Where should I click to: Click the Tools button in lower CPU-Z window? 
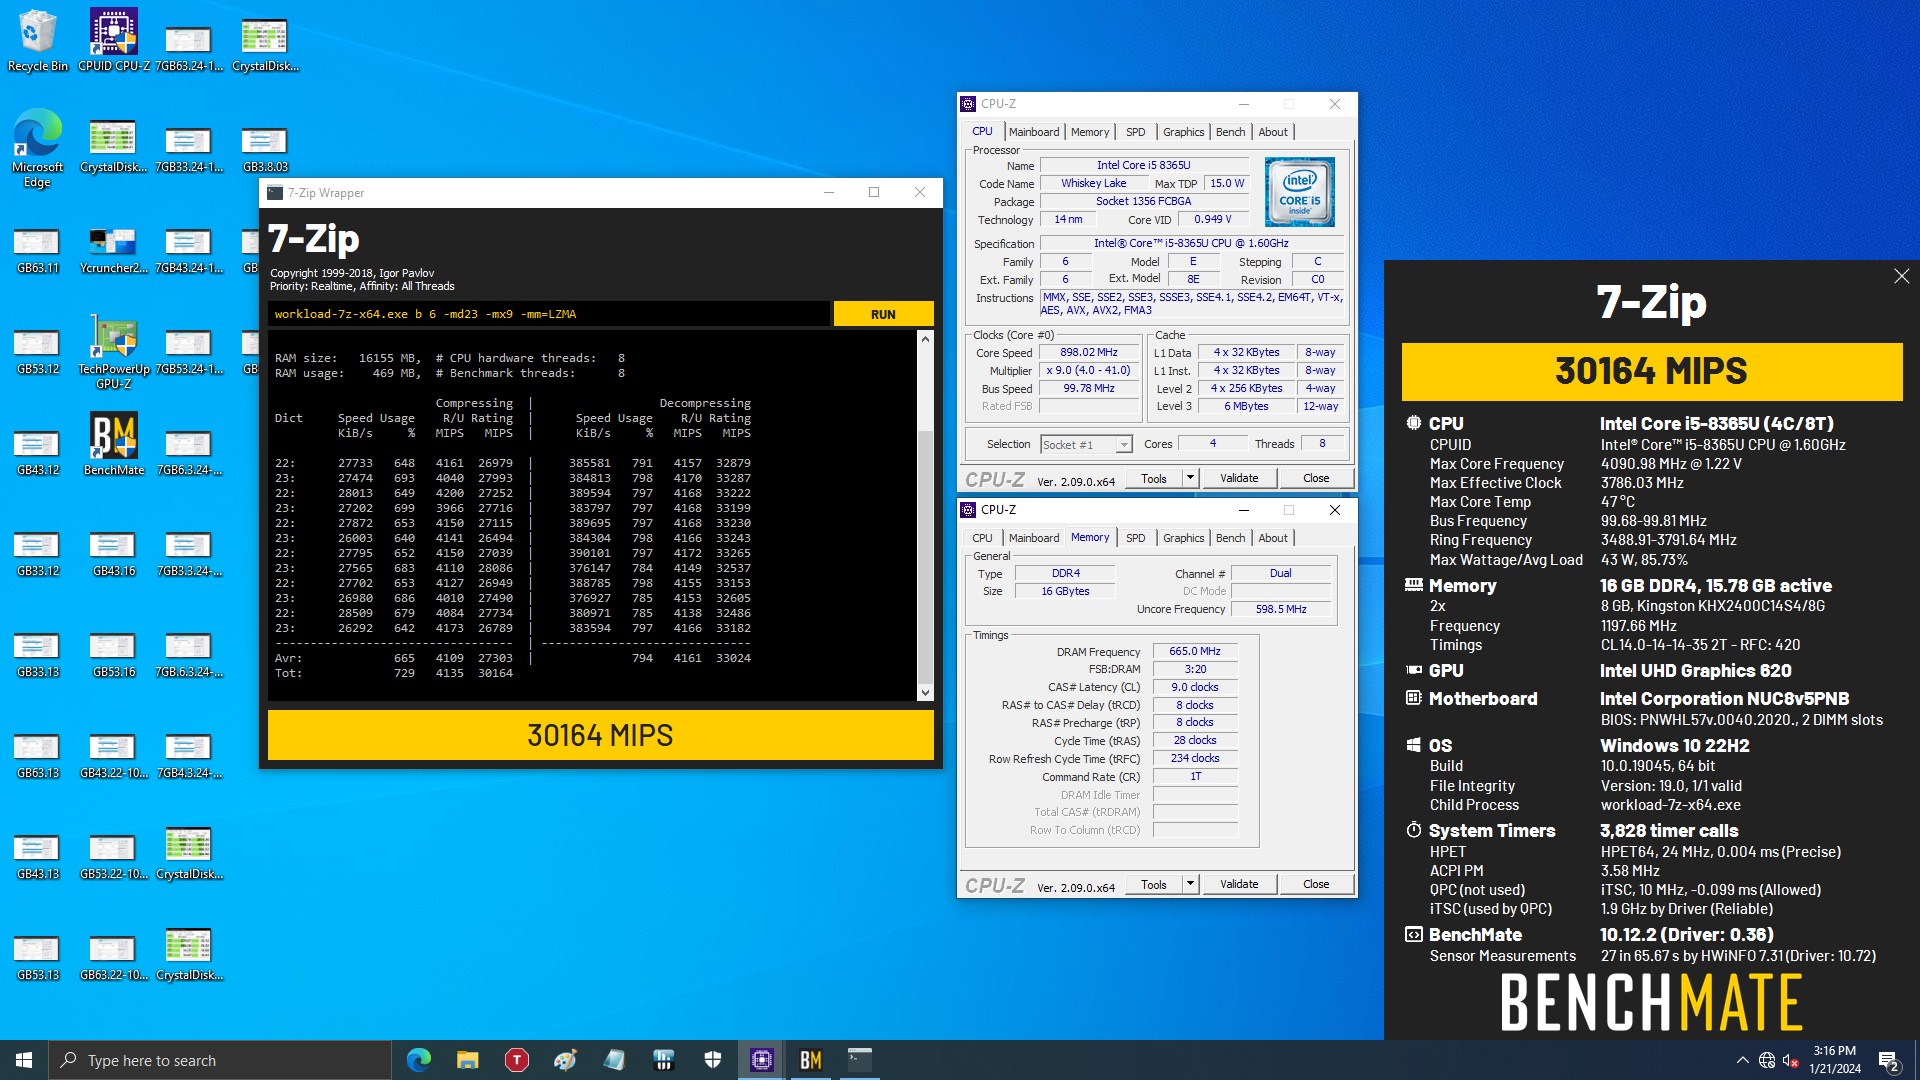[x=1154, y=884]
